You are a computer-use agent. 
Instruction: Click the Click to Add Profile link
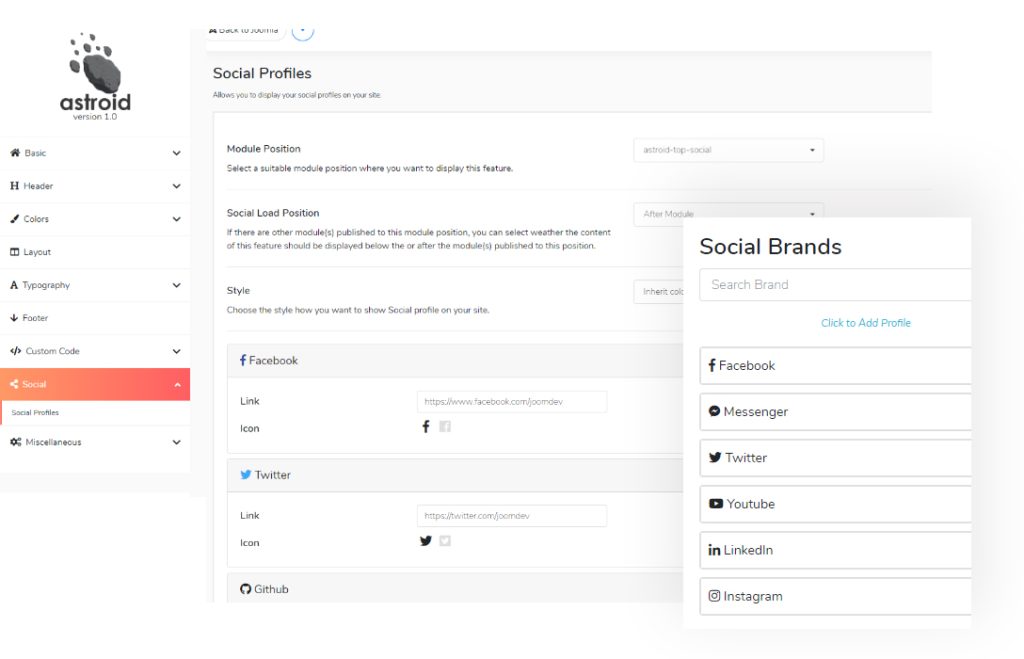pyautogui.click(x=865, y=323)
